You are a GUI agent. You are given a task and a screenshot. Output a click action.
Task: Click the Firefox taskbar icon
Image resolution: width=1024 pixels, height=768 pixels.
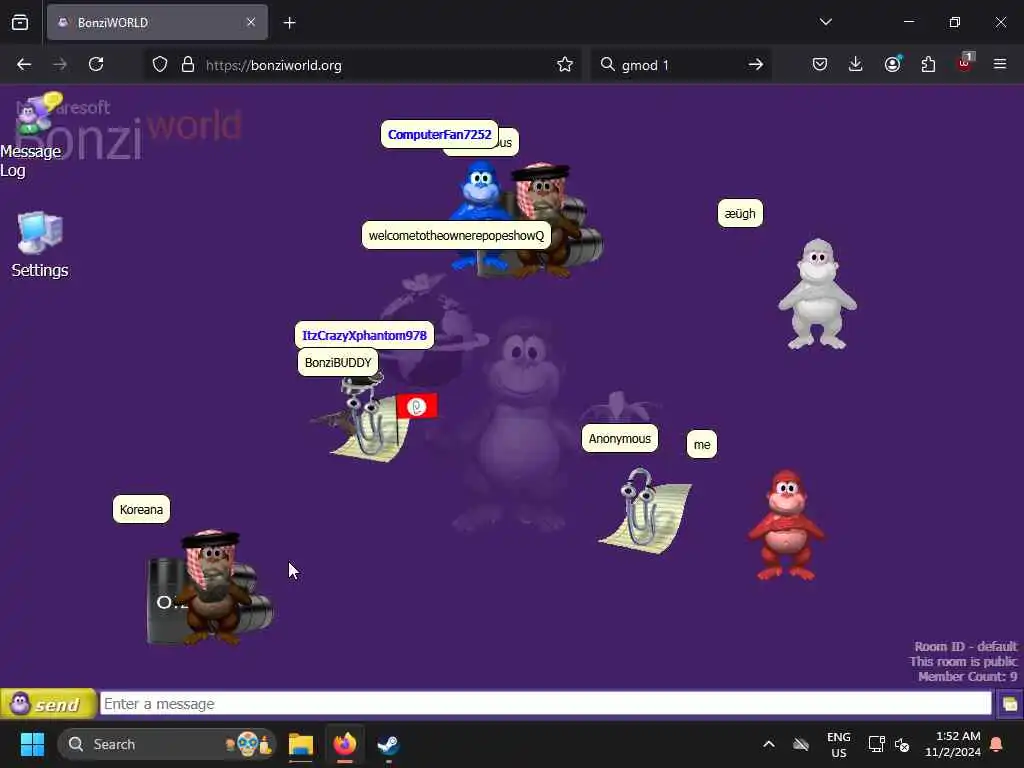coord(345,744)
